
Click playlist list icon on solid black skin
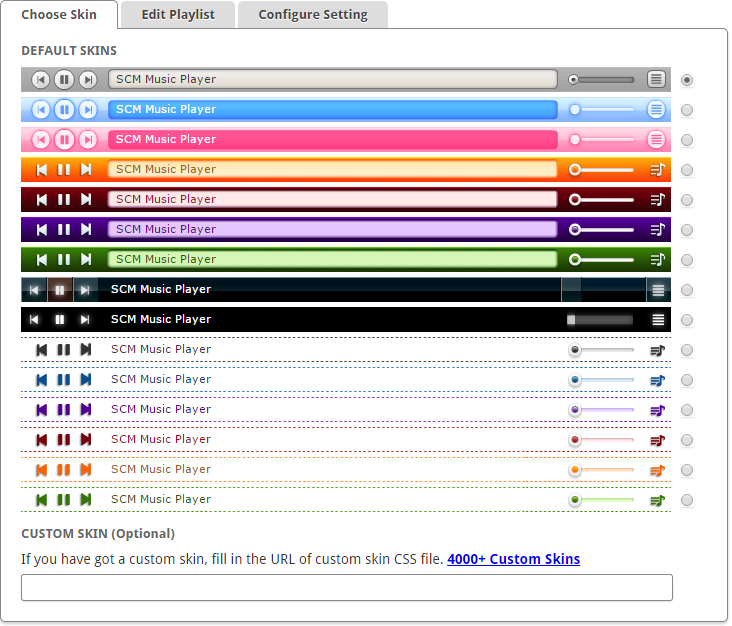[x=658, y=320]
